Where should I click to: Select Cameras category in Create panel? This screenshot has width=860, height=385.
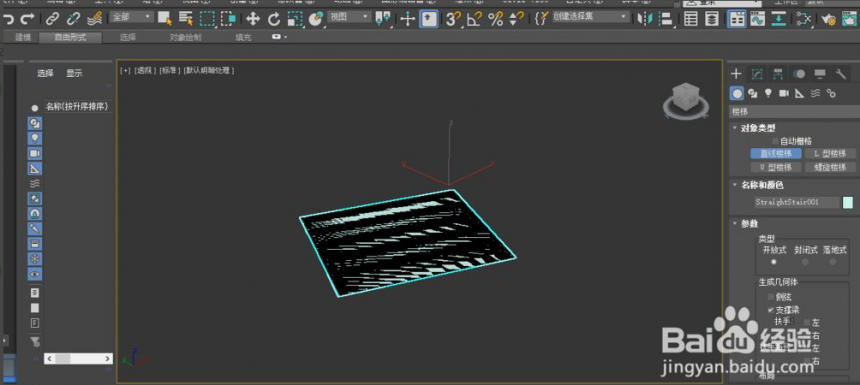(784, 94)
